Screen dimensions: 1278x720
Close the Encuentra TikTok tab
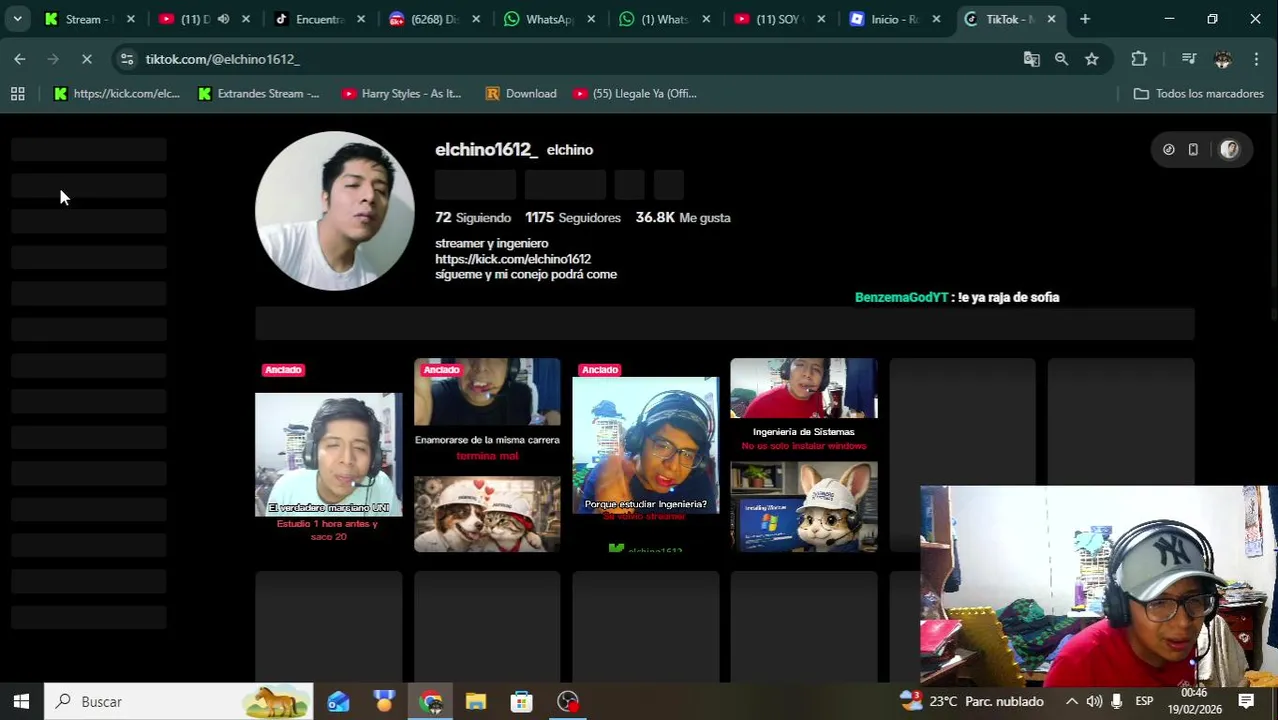(361, 19)
